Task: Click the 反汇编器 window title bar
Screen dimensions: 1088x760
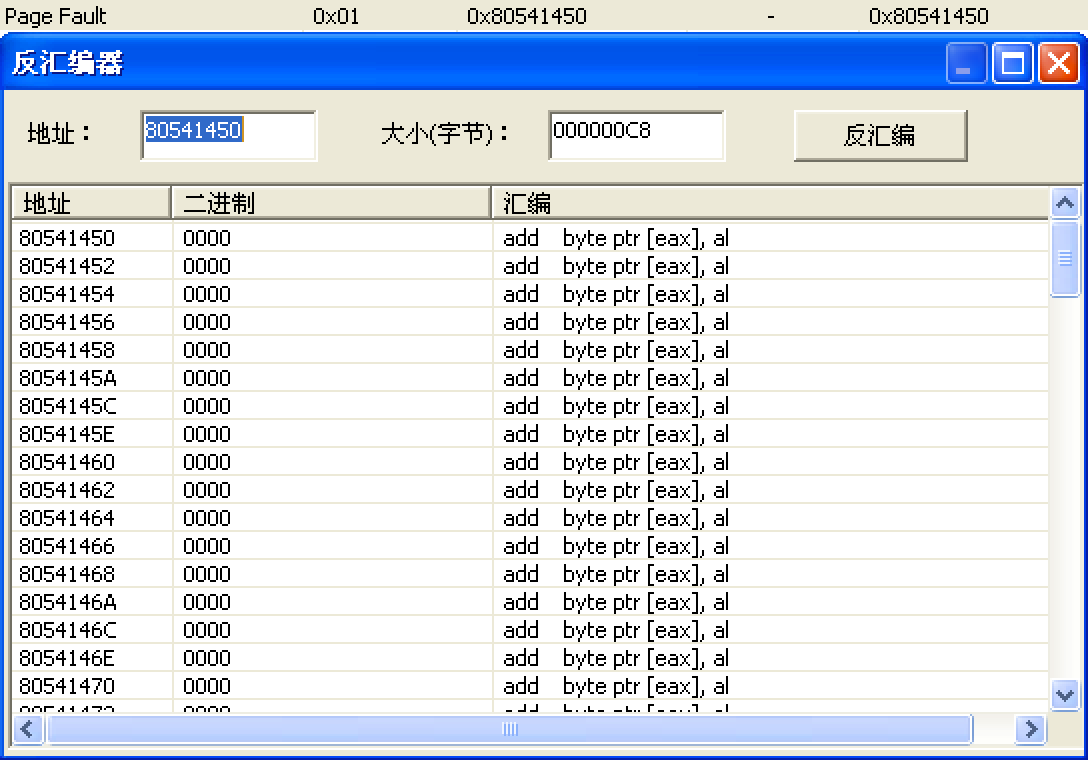Action: coord(400,62)
